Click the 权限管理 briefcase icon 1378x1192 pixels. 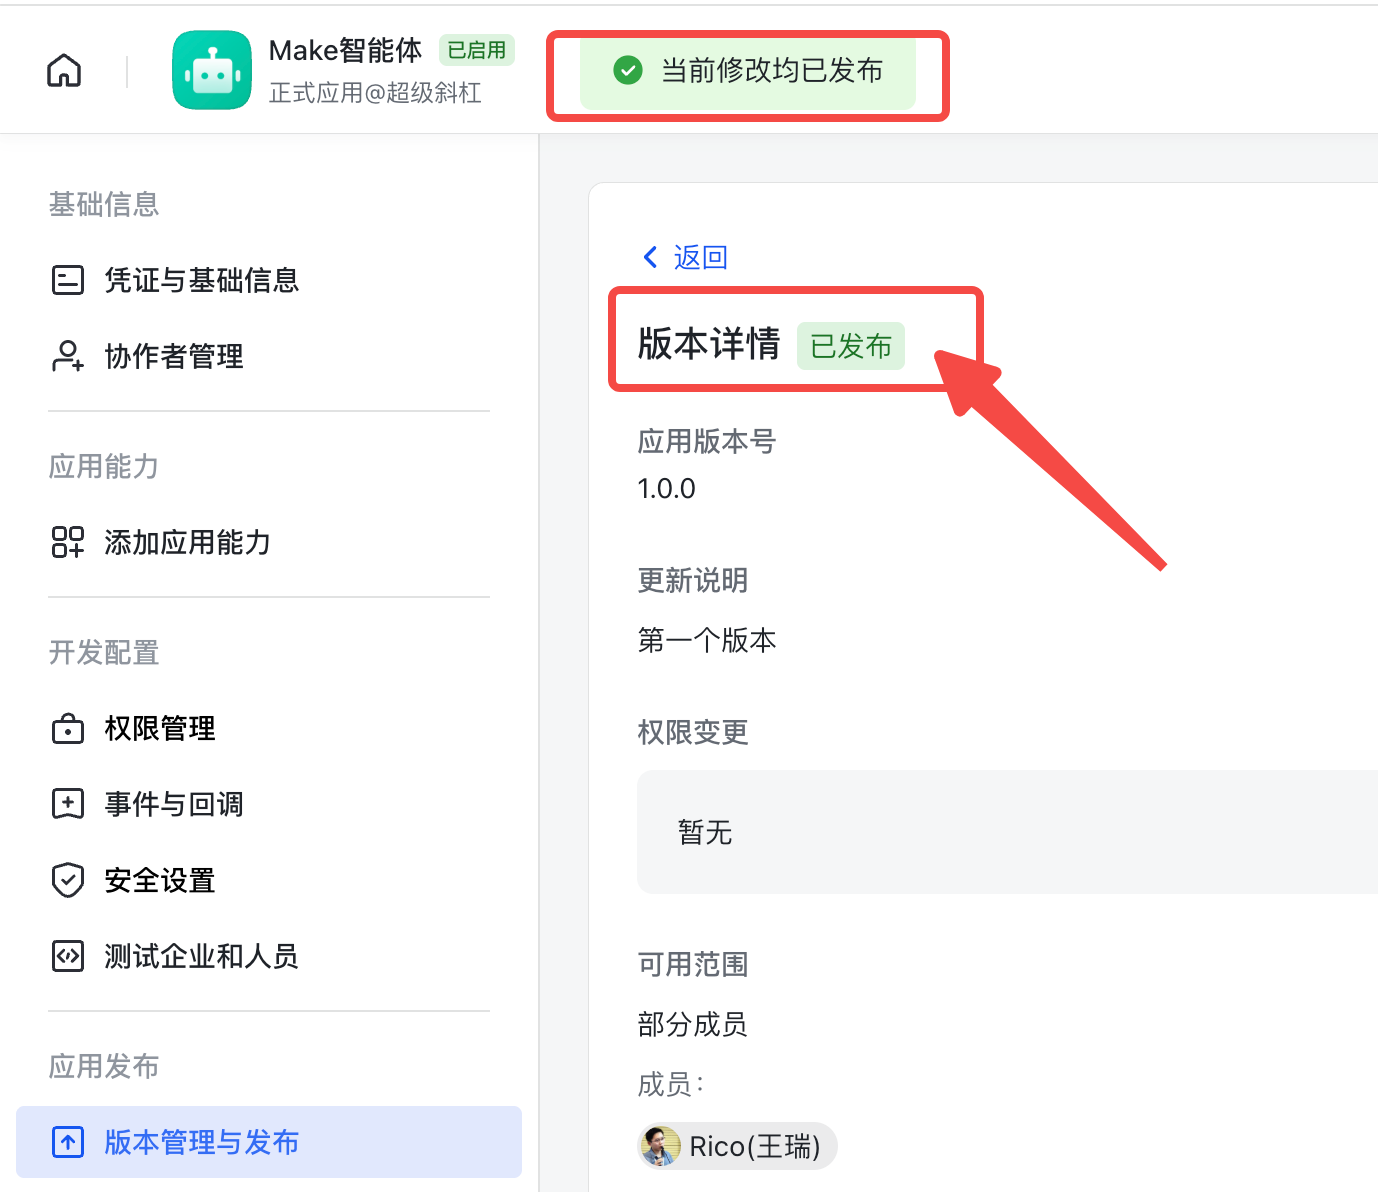coord(67,729)
